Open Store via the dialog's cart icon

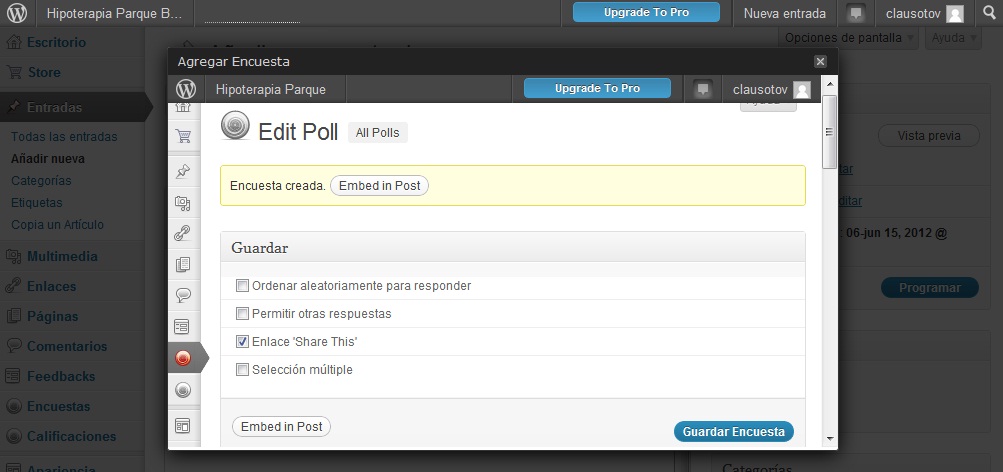pyautogui.click(x=183, y=136)
